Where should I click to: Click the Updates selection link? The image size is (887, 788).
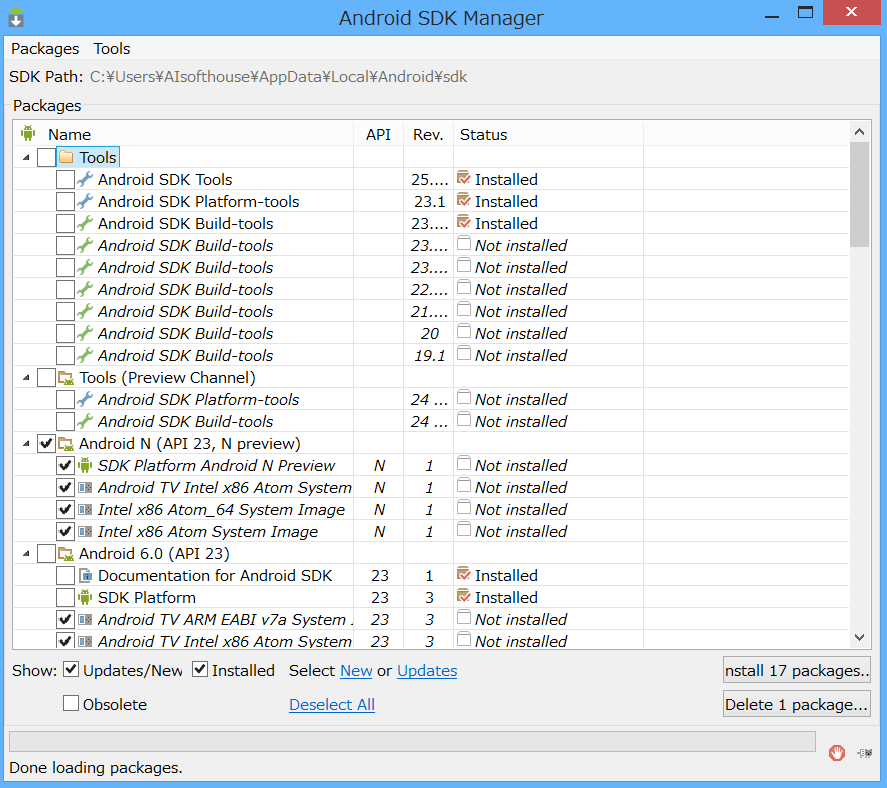tap(427, 670)
